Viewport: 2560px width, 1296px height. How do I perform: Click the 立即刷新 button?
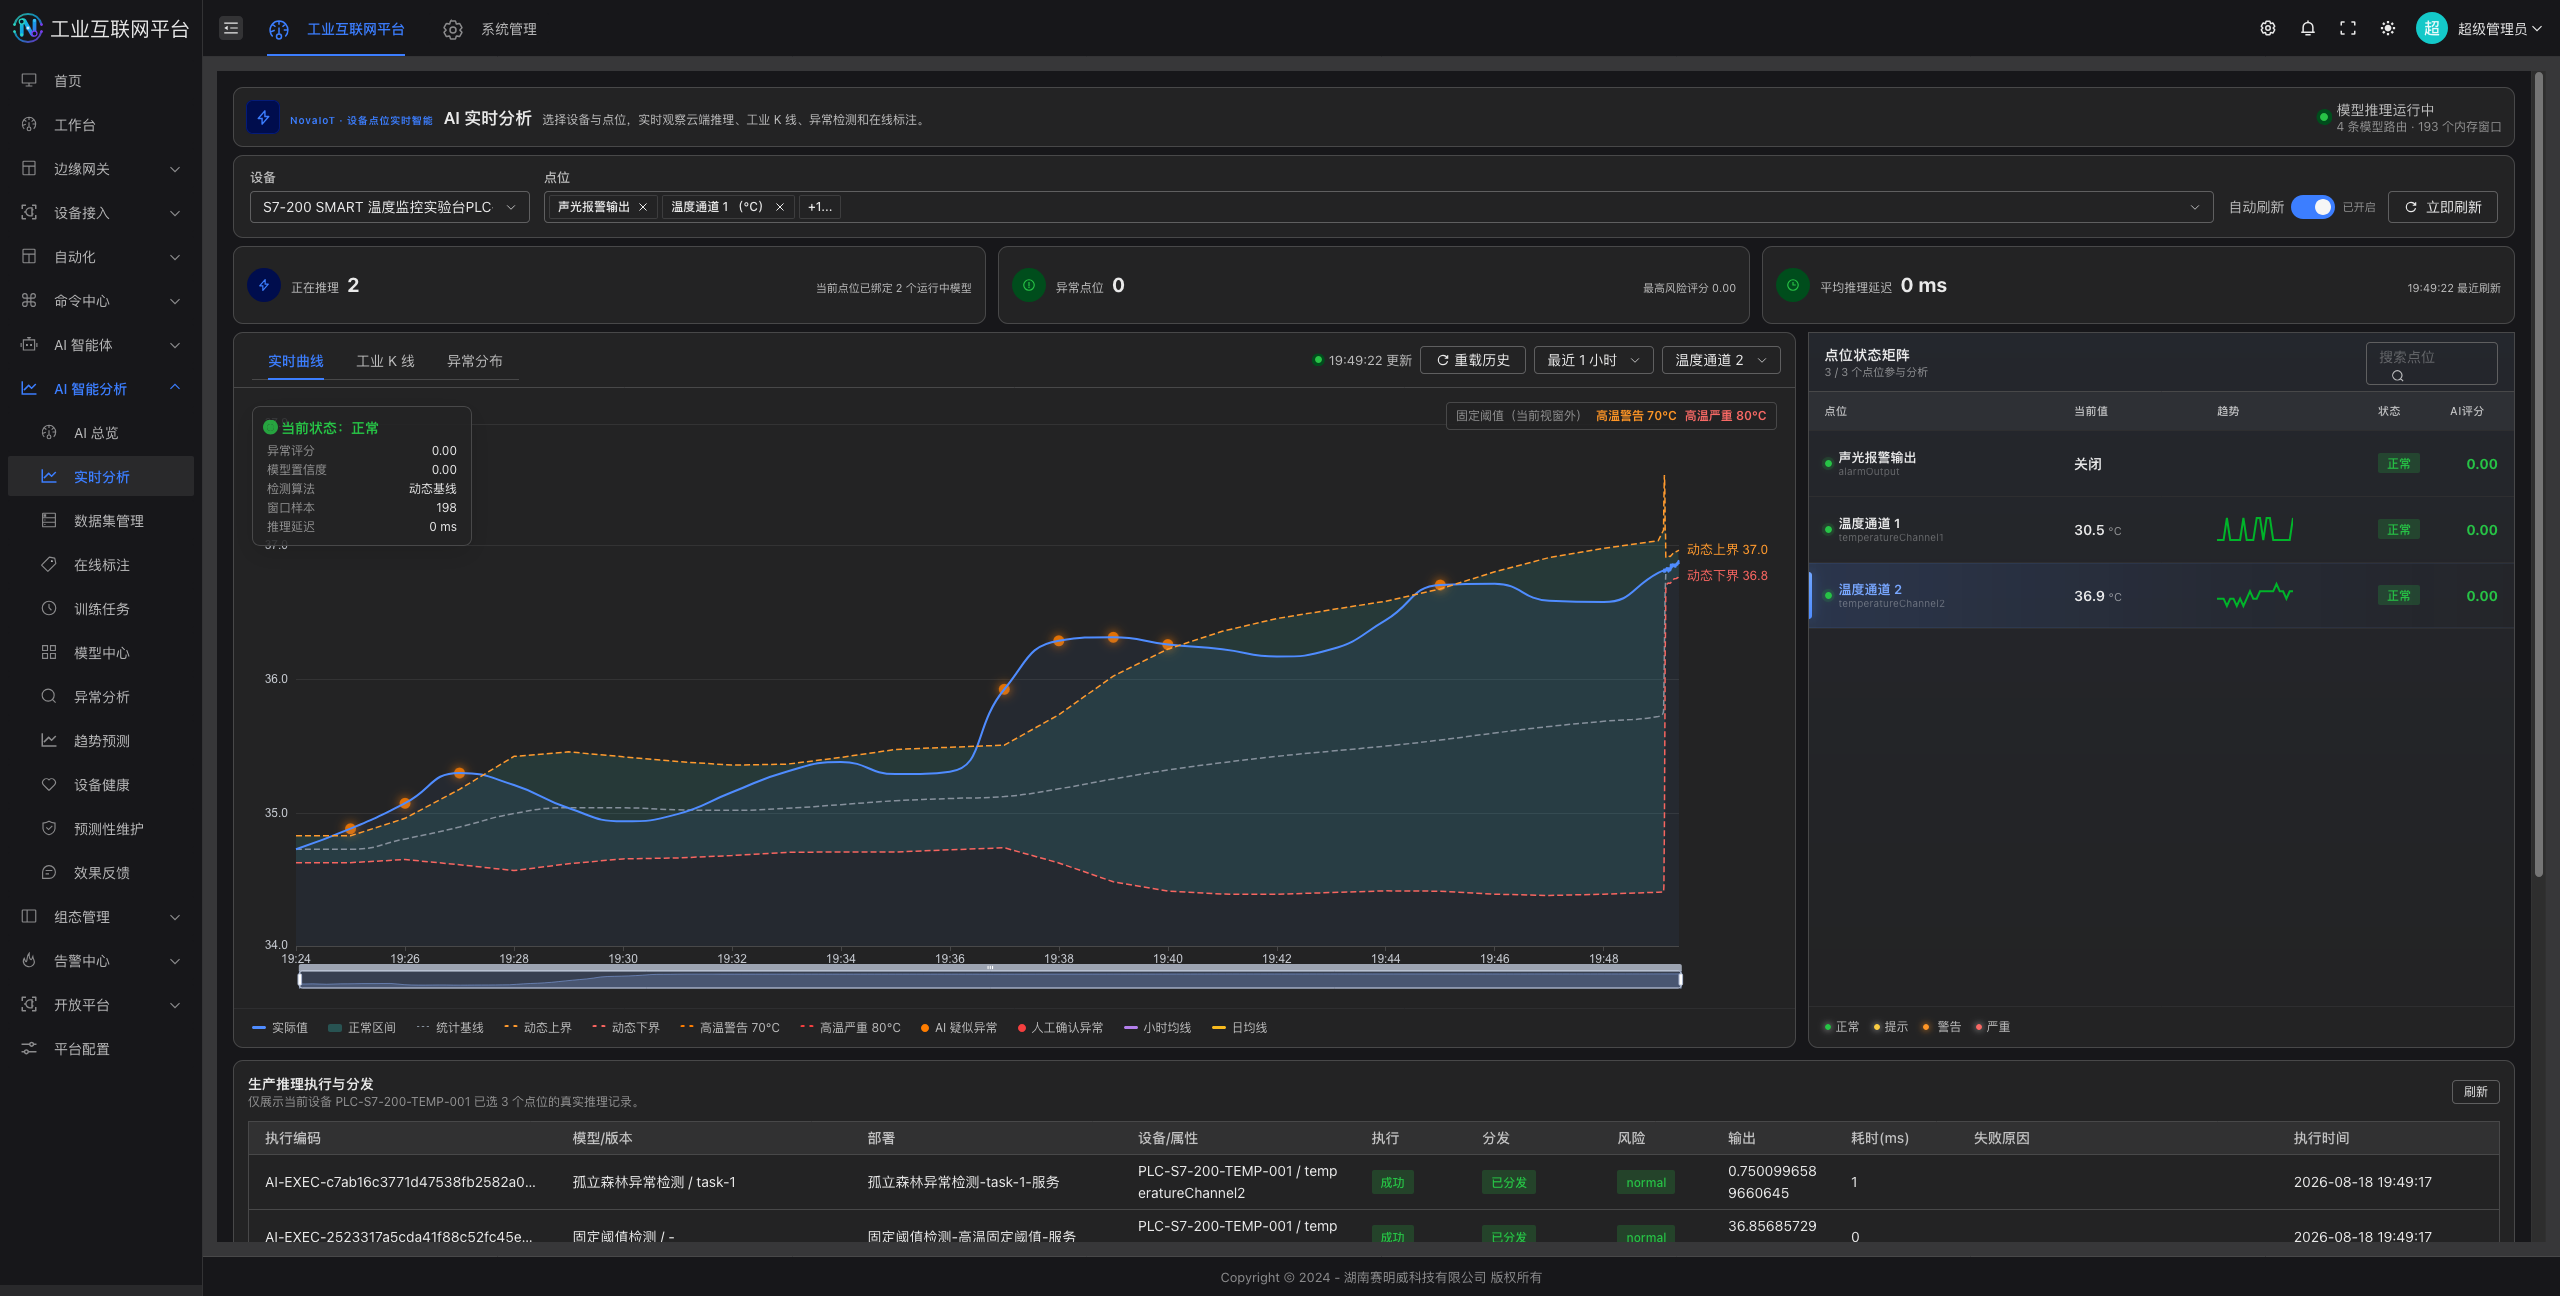click(x=2442, y=207)
